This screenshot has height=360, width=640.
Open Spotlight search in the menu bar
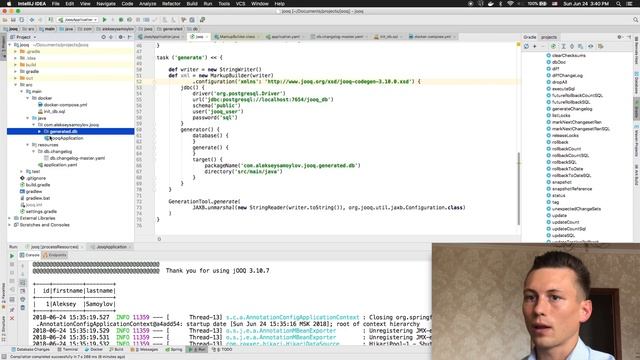click(618, 4)
